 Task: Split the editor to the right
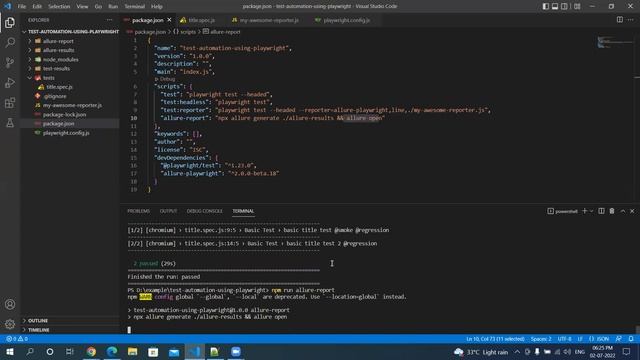tap(620, 20)
